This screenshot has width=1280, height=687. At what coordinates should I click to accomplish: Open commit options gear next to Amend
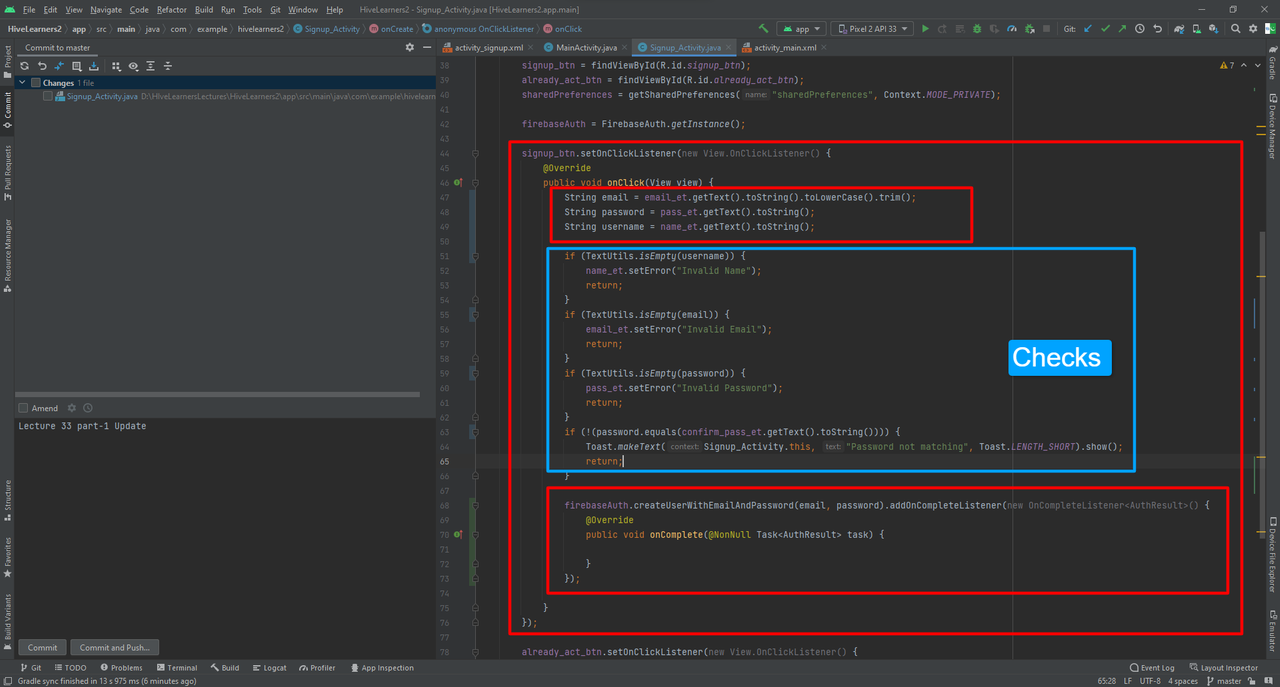pyautogui.click(x=71, y=408)
